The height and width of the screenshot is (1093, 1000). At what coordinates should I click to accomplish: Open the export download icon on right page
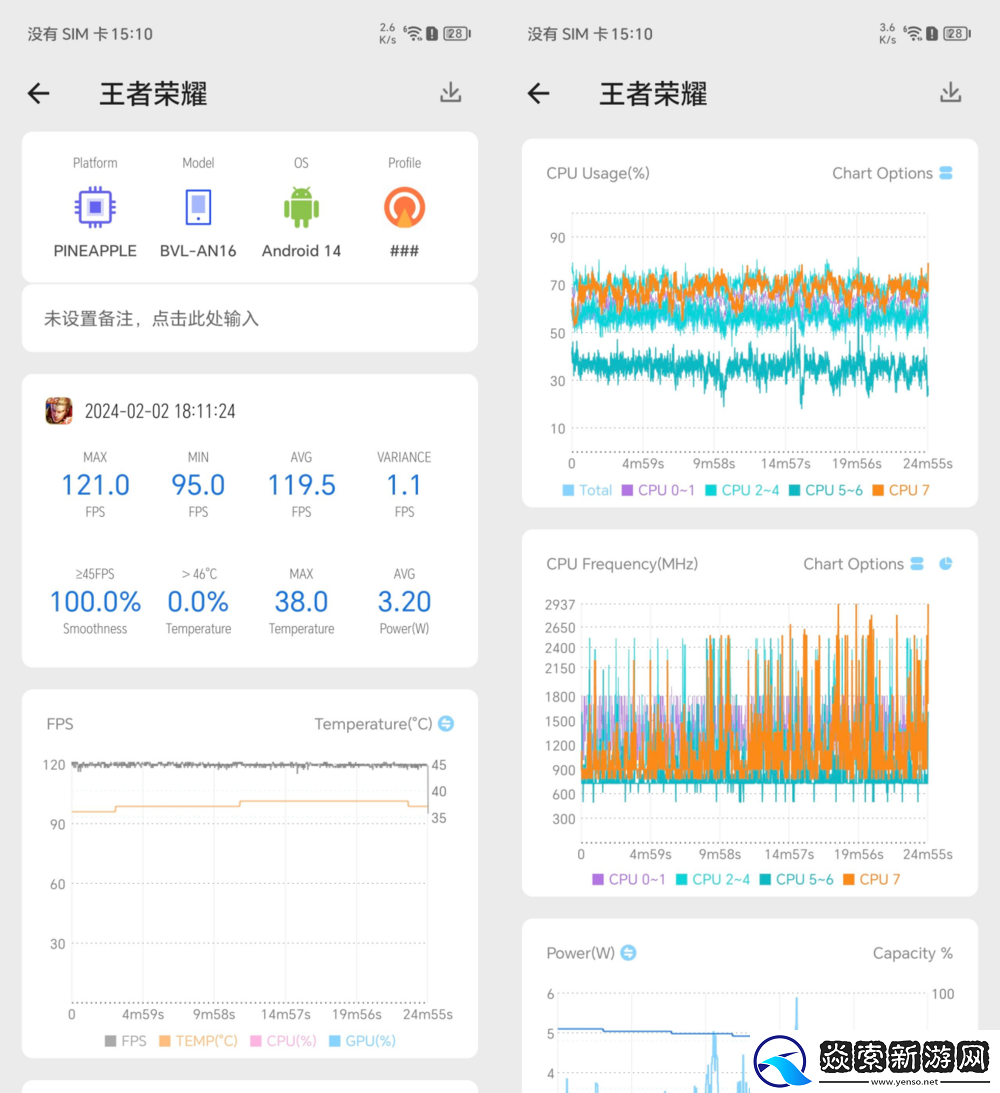(x=950, y=93)
